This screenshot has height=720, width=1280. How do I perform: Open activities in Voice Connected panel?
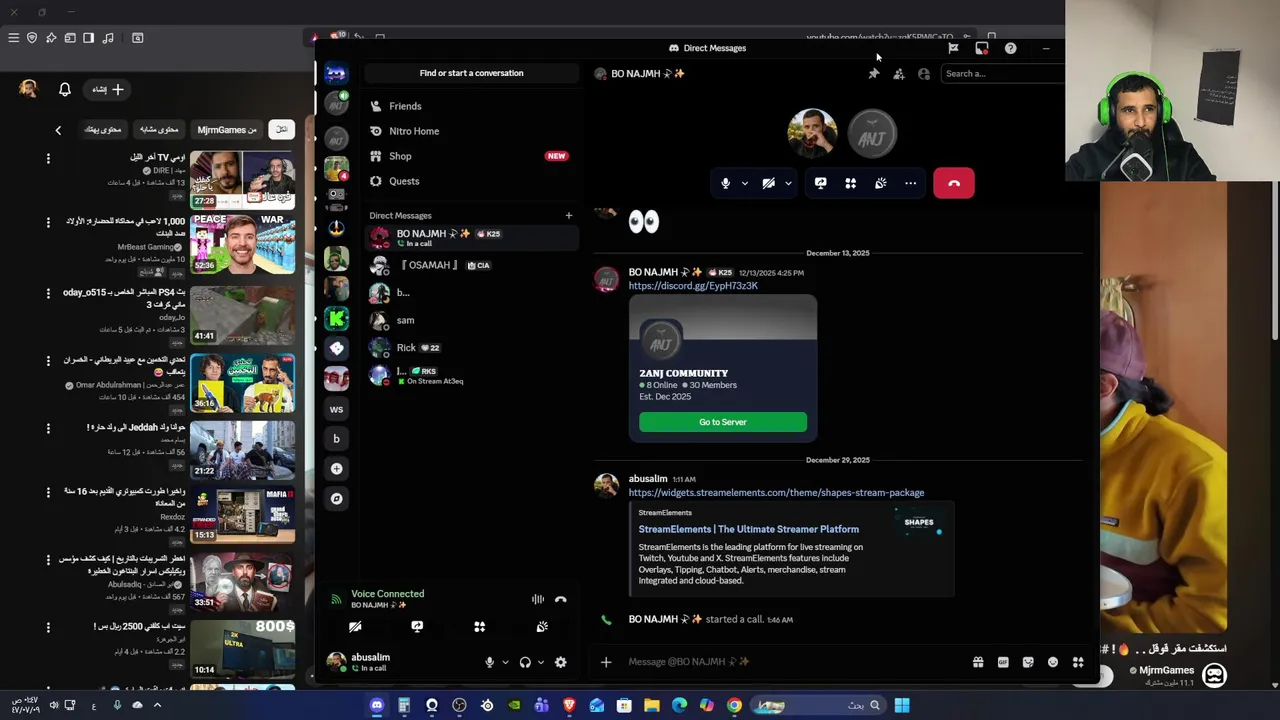click(480, 626)
